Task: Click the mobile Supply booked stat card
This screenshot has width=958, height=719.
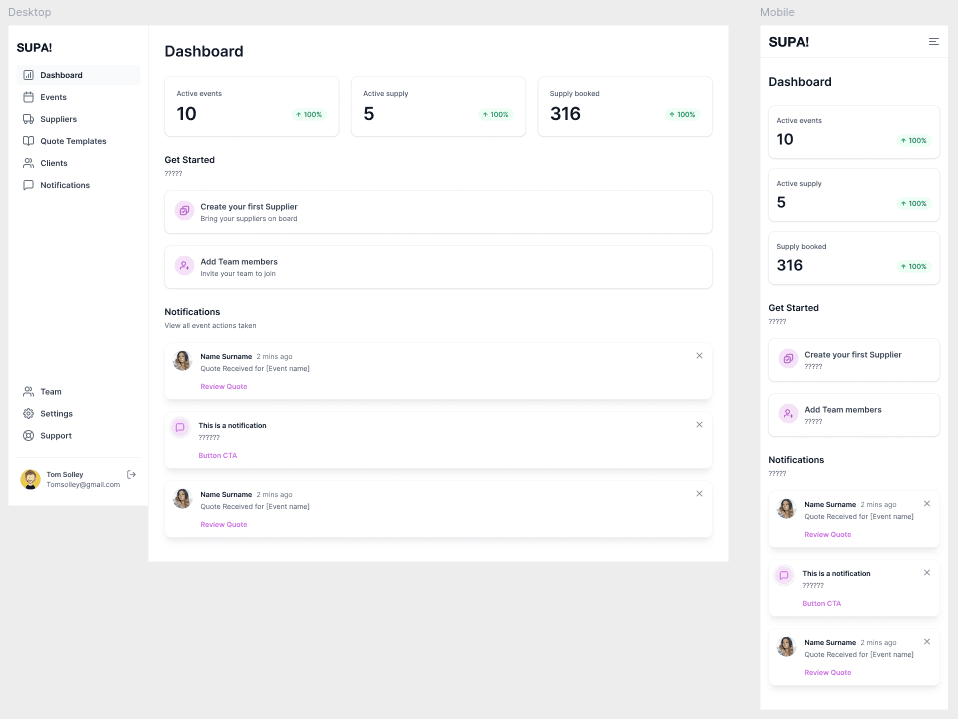Action: [854, 258]
